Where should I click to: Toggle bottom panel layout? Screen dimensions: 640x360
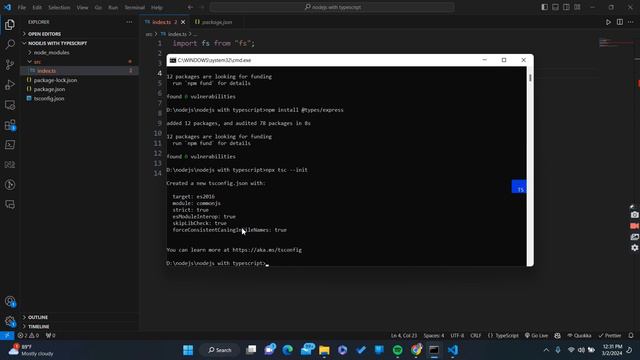(x=556, y=7)
